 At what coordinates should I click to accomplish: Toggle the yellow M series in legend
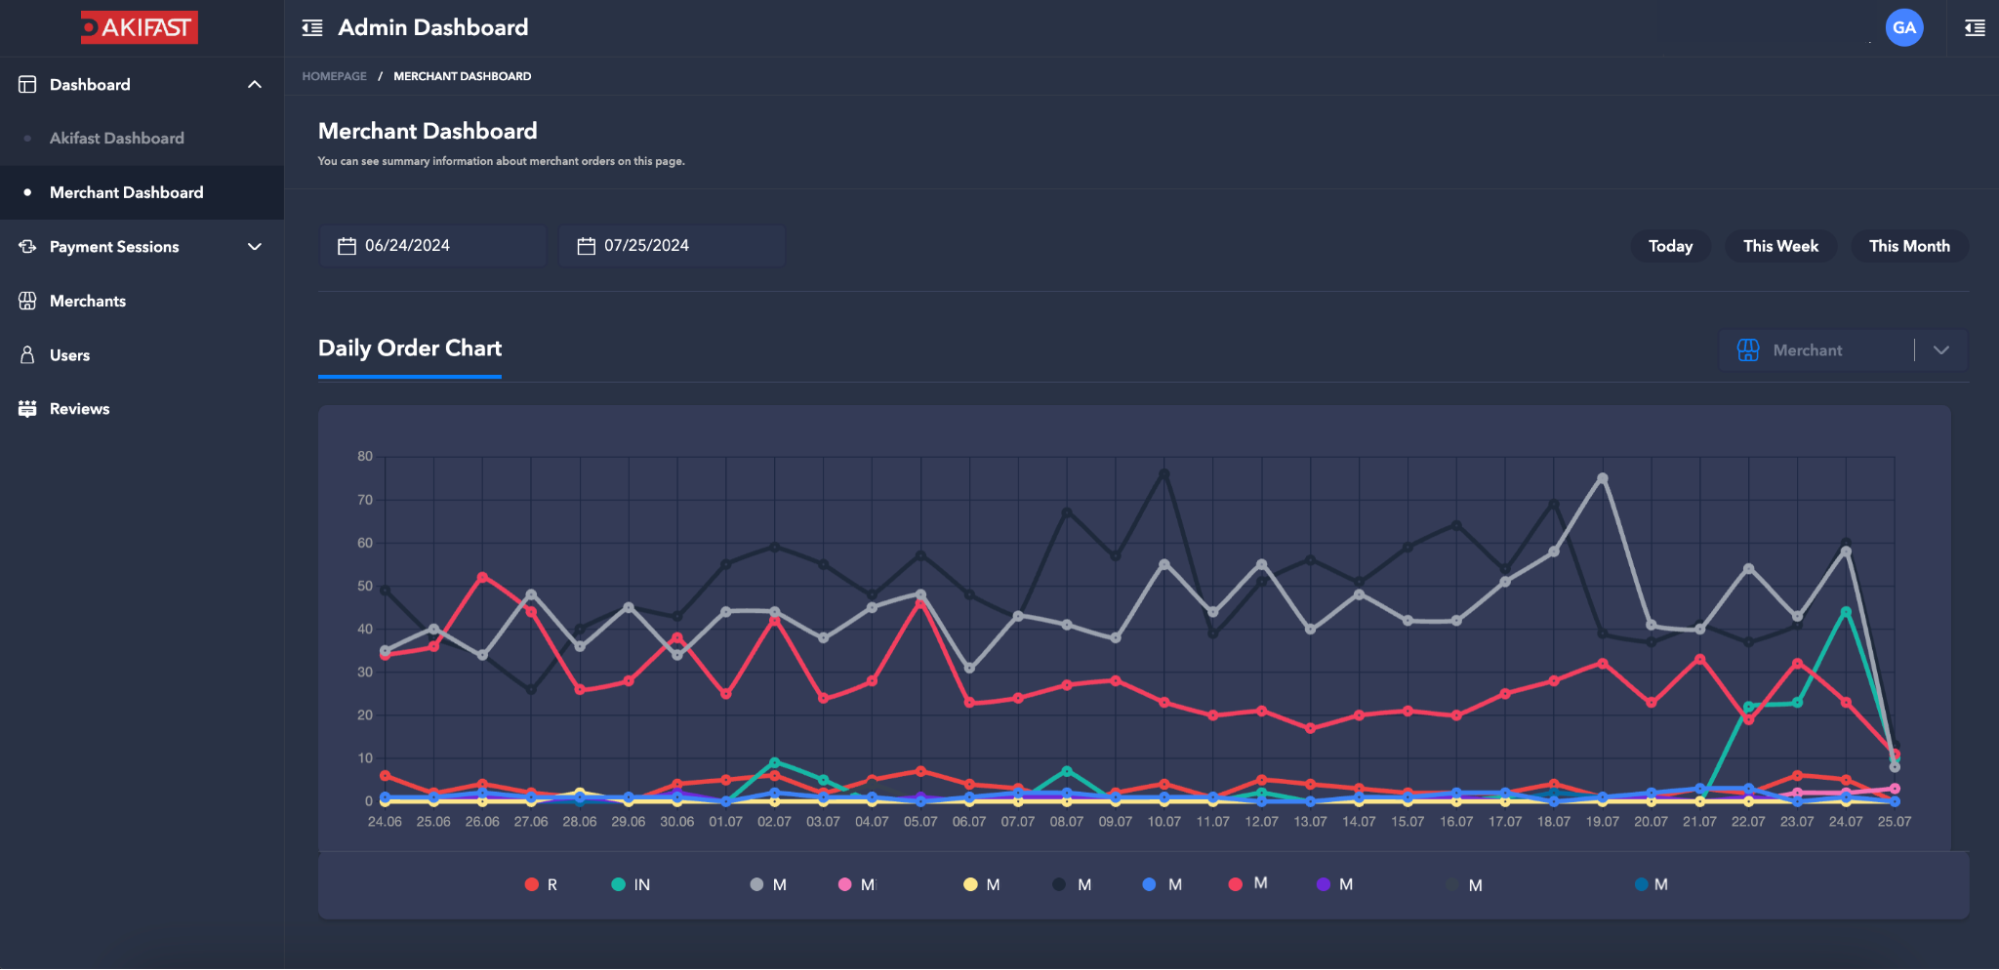(981, 885)
